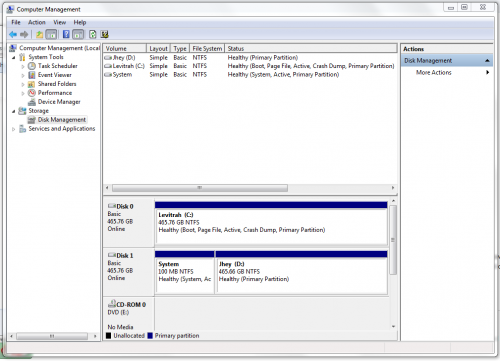This screenshot has width=500, height=361.
Task: Click the Task Scheduler clock icon
Action: [x=32, y=66]
